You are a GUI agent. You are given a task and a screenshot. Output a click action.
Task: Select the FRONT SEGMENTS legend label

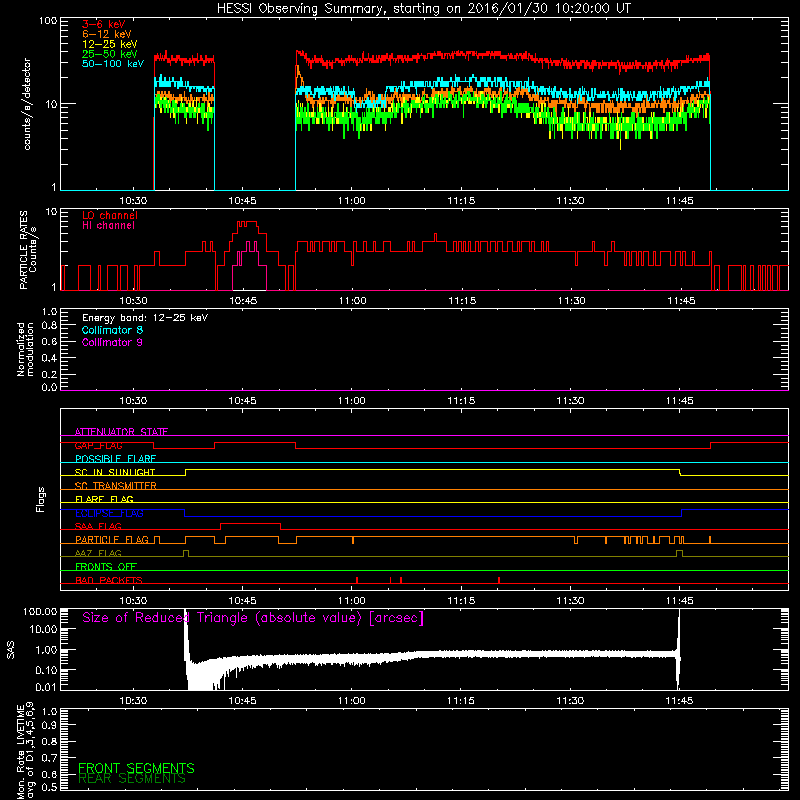pos(136,768)
